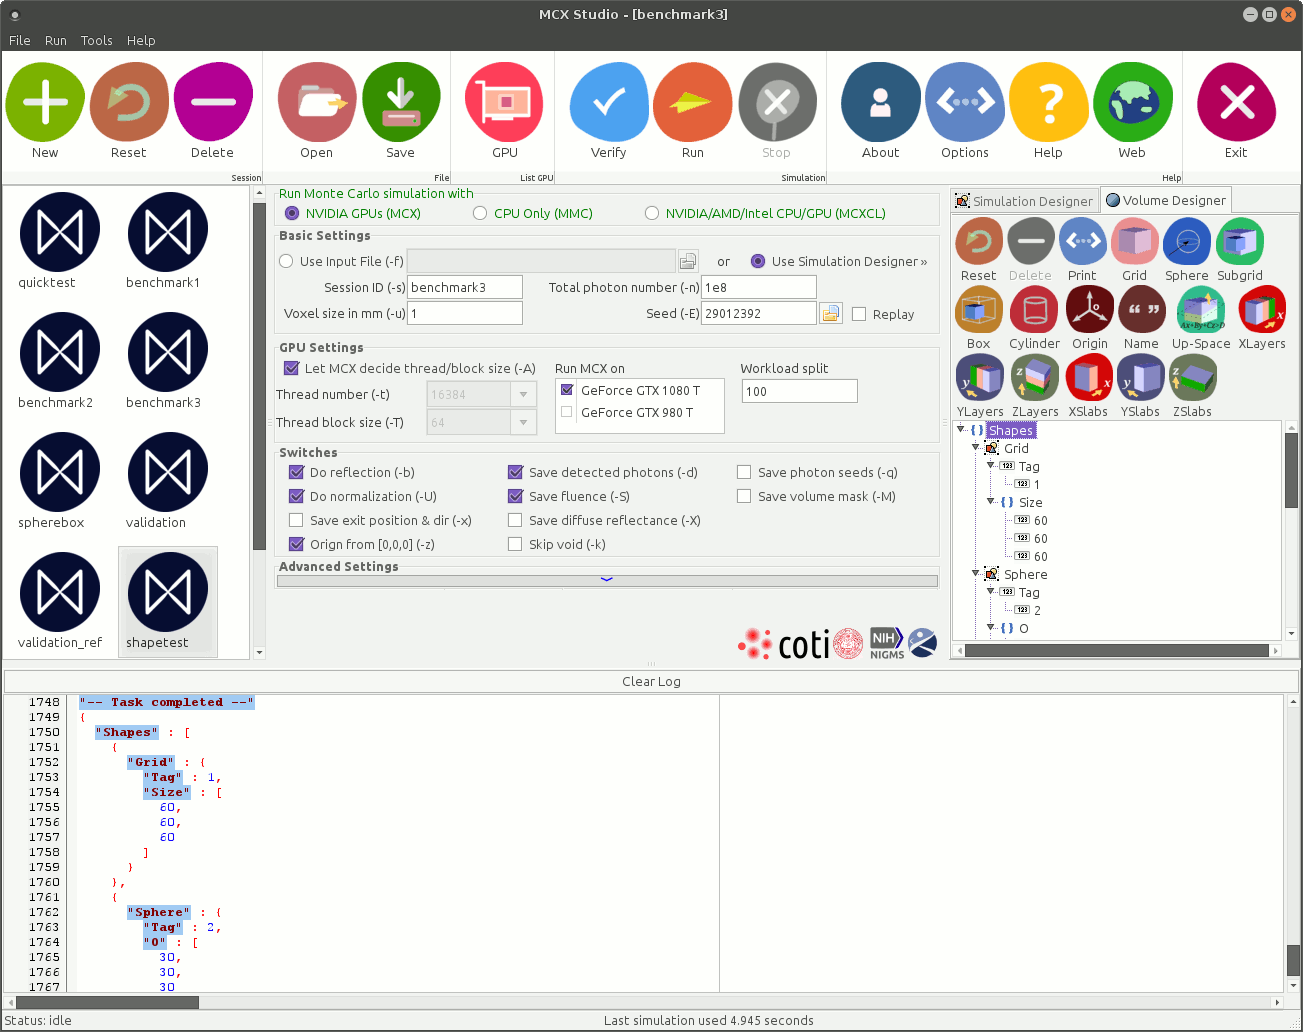Open the Tools menu
1303x1032 pixels.
[96, 41]
